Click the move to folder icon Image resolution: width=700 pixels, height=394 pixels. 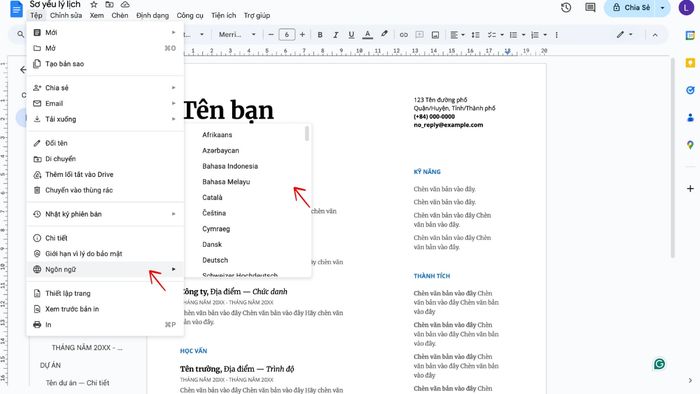tap(109, 4)
